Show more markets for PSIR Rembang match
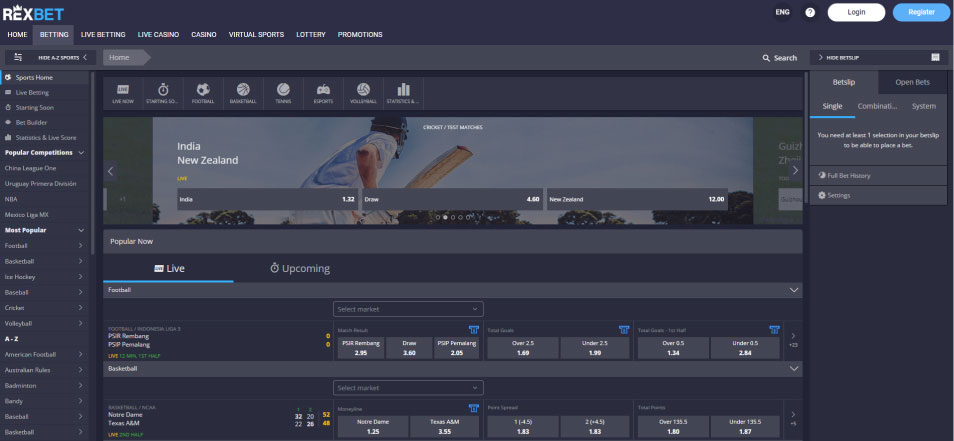The image size is (954, 441). pos(793,340)
